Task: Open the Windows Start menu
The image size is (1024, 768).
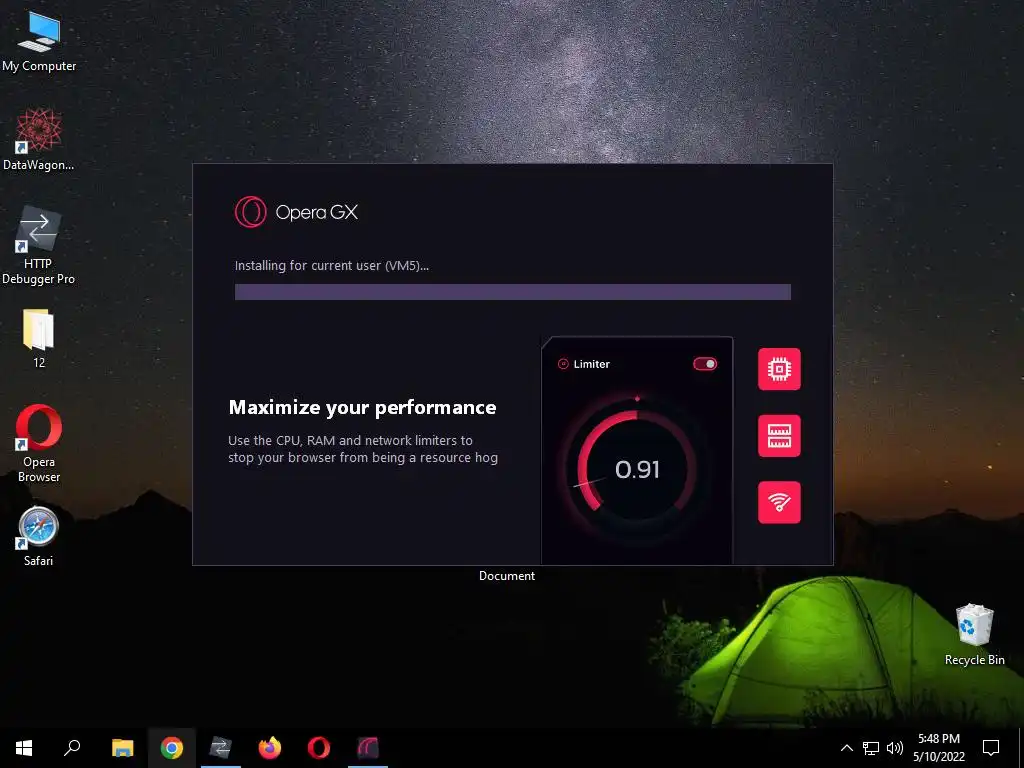Action: [24, 748]
